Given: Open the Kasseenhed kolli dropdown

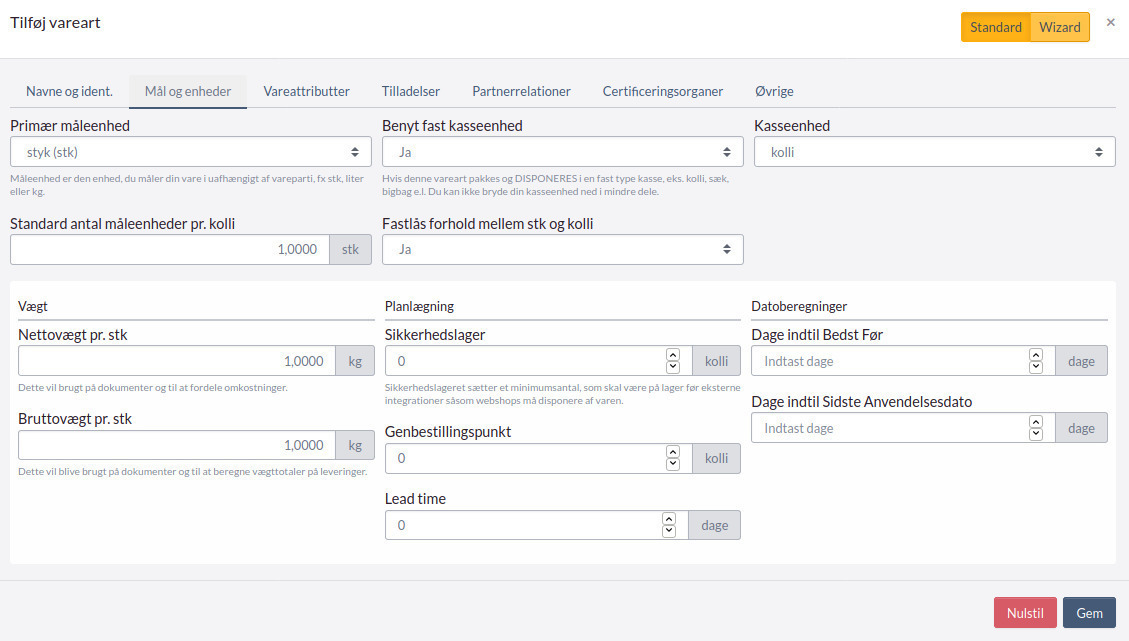Looking at the screenshot, I should point(934,152).
